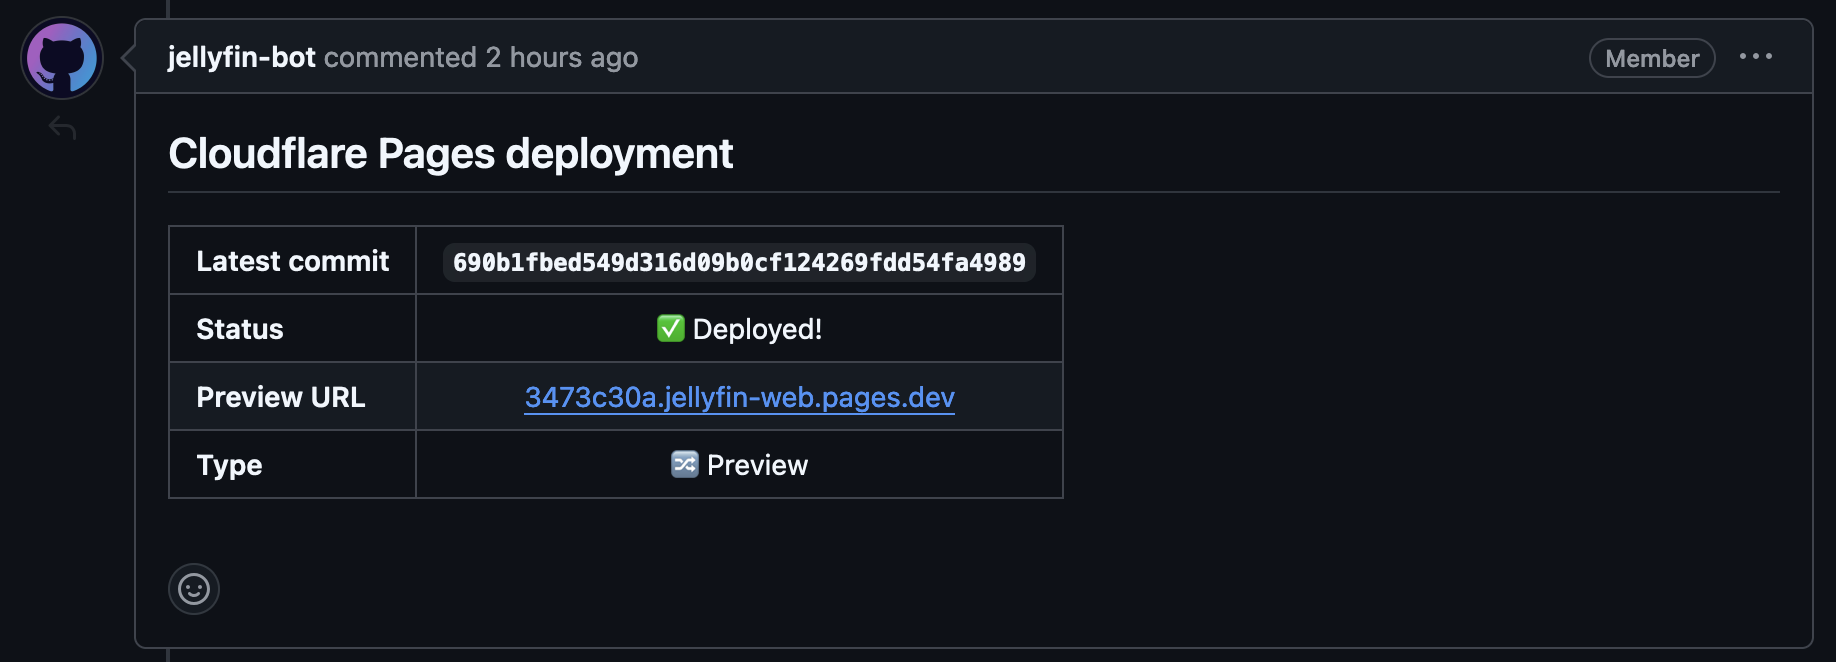The image size is (1836, 662).
Task: Click the Preview URL row label
Action: [280, 397]
